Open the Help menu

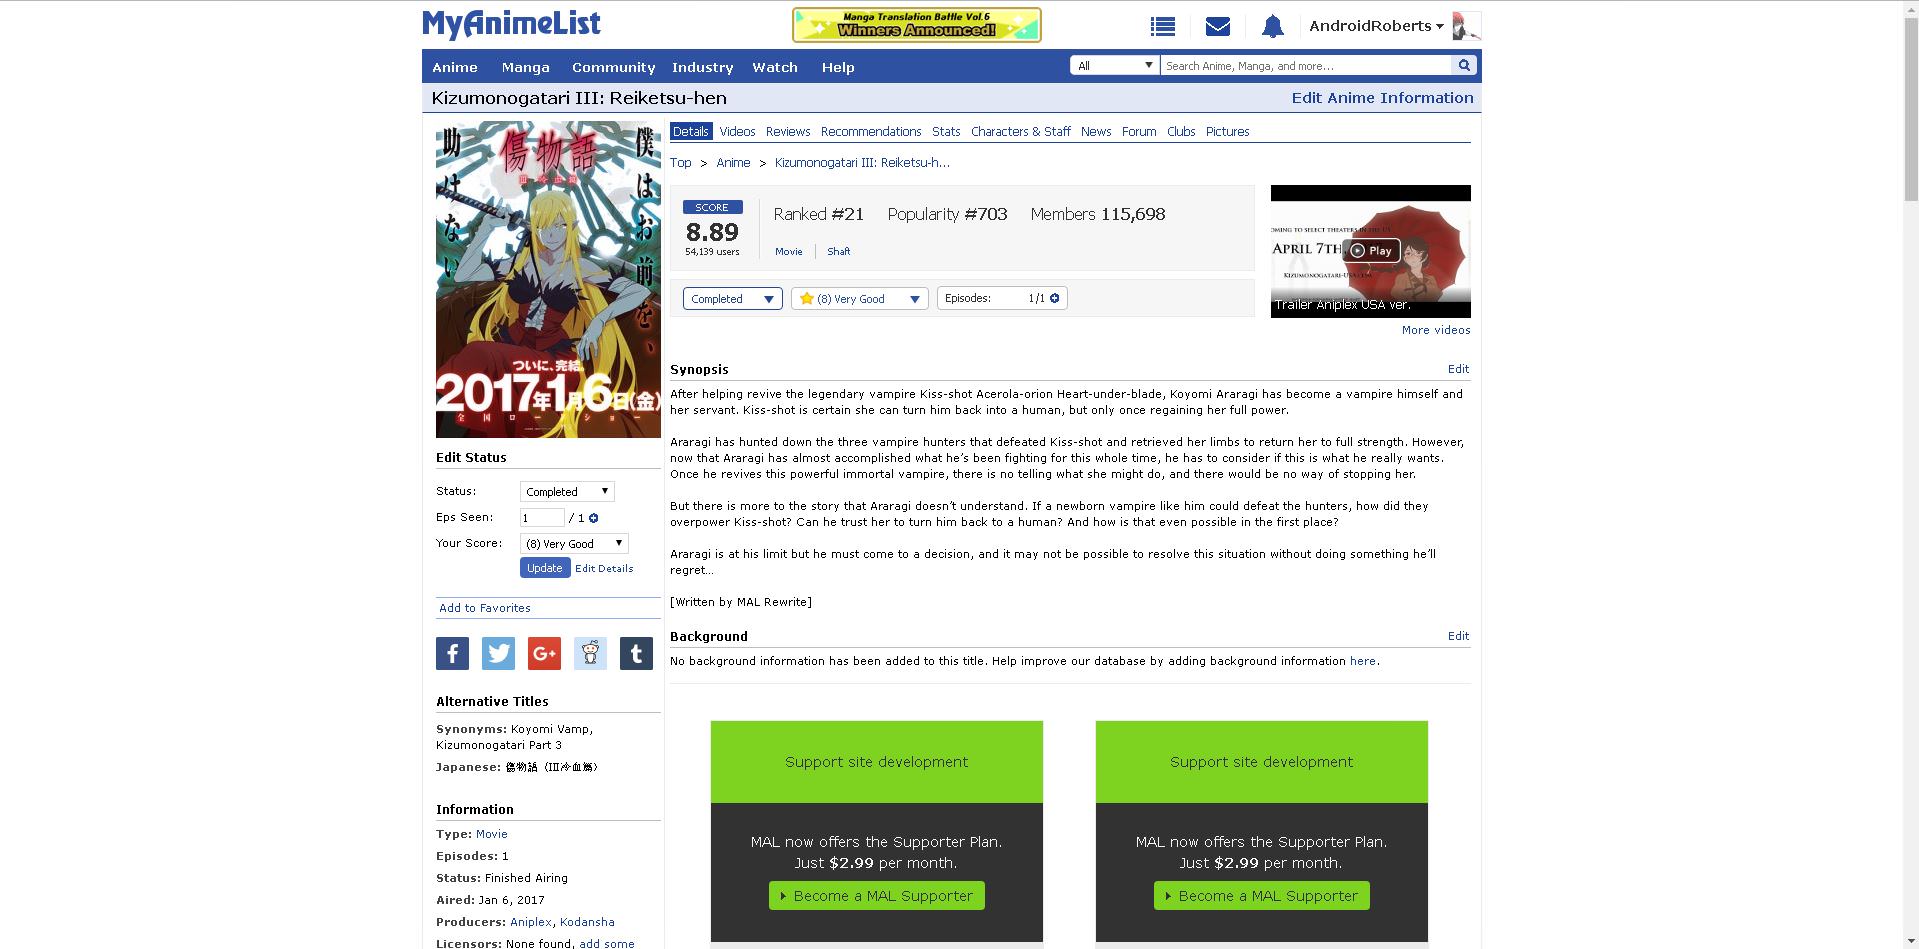[x=838, y=67]
